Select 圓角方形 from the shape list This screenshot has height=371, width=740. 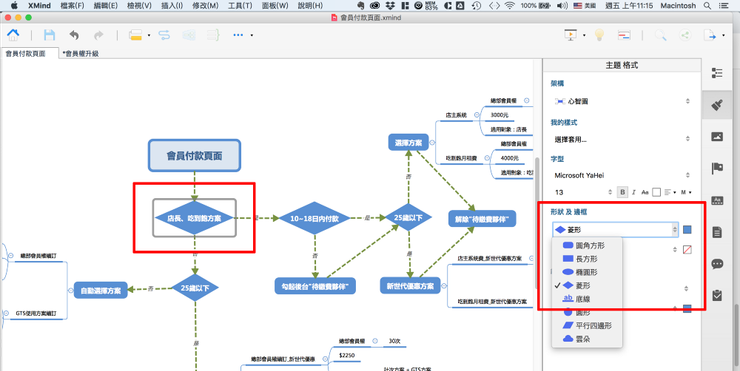[584, 245]
